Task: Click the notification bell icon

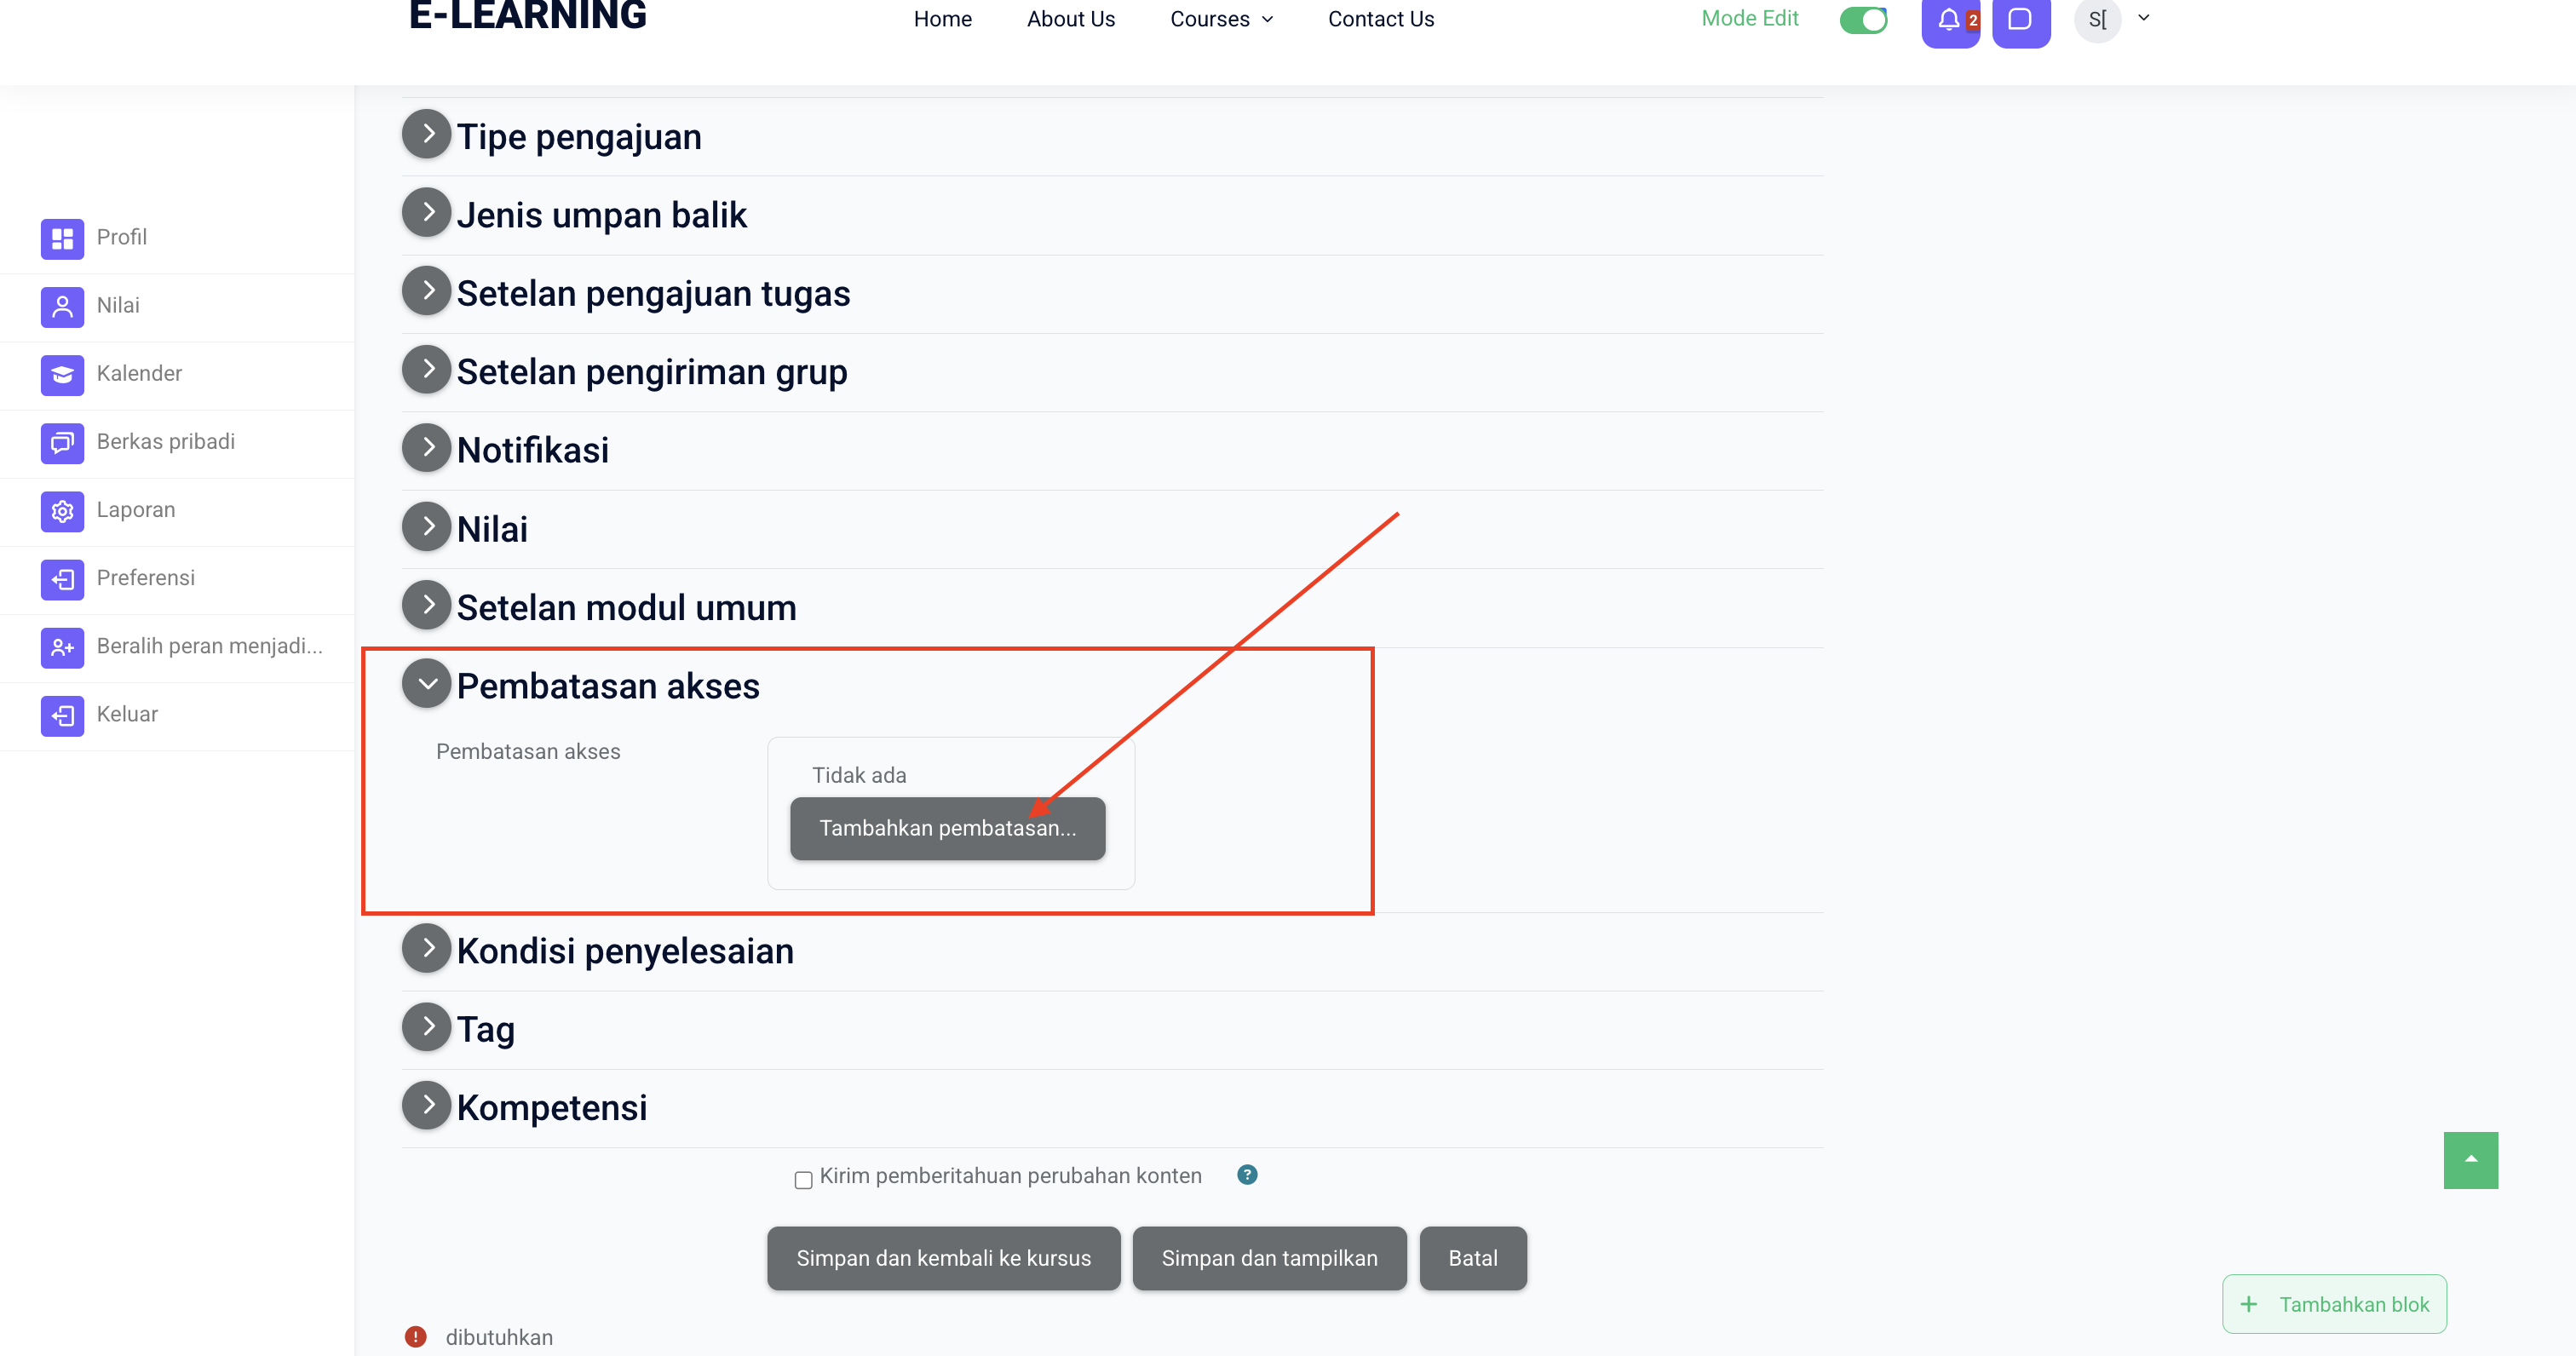Action: coord(1948,20)
